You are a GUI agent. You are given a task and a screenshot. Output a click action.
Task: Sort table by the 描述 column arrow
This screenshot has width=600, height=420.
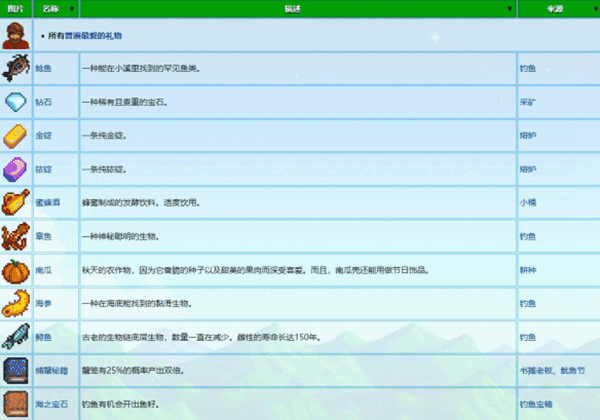point(509,8)
